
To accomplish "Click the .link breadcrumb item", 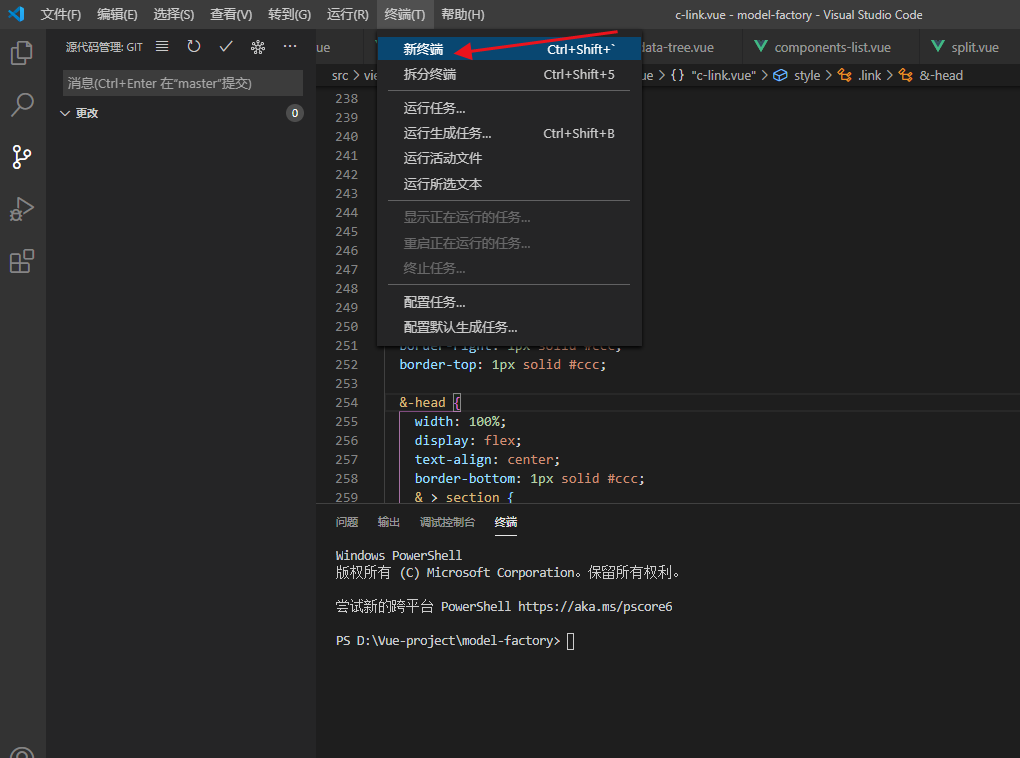I will pos(869,75).
